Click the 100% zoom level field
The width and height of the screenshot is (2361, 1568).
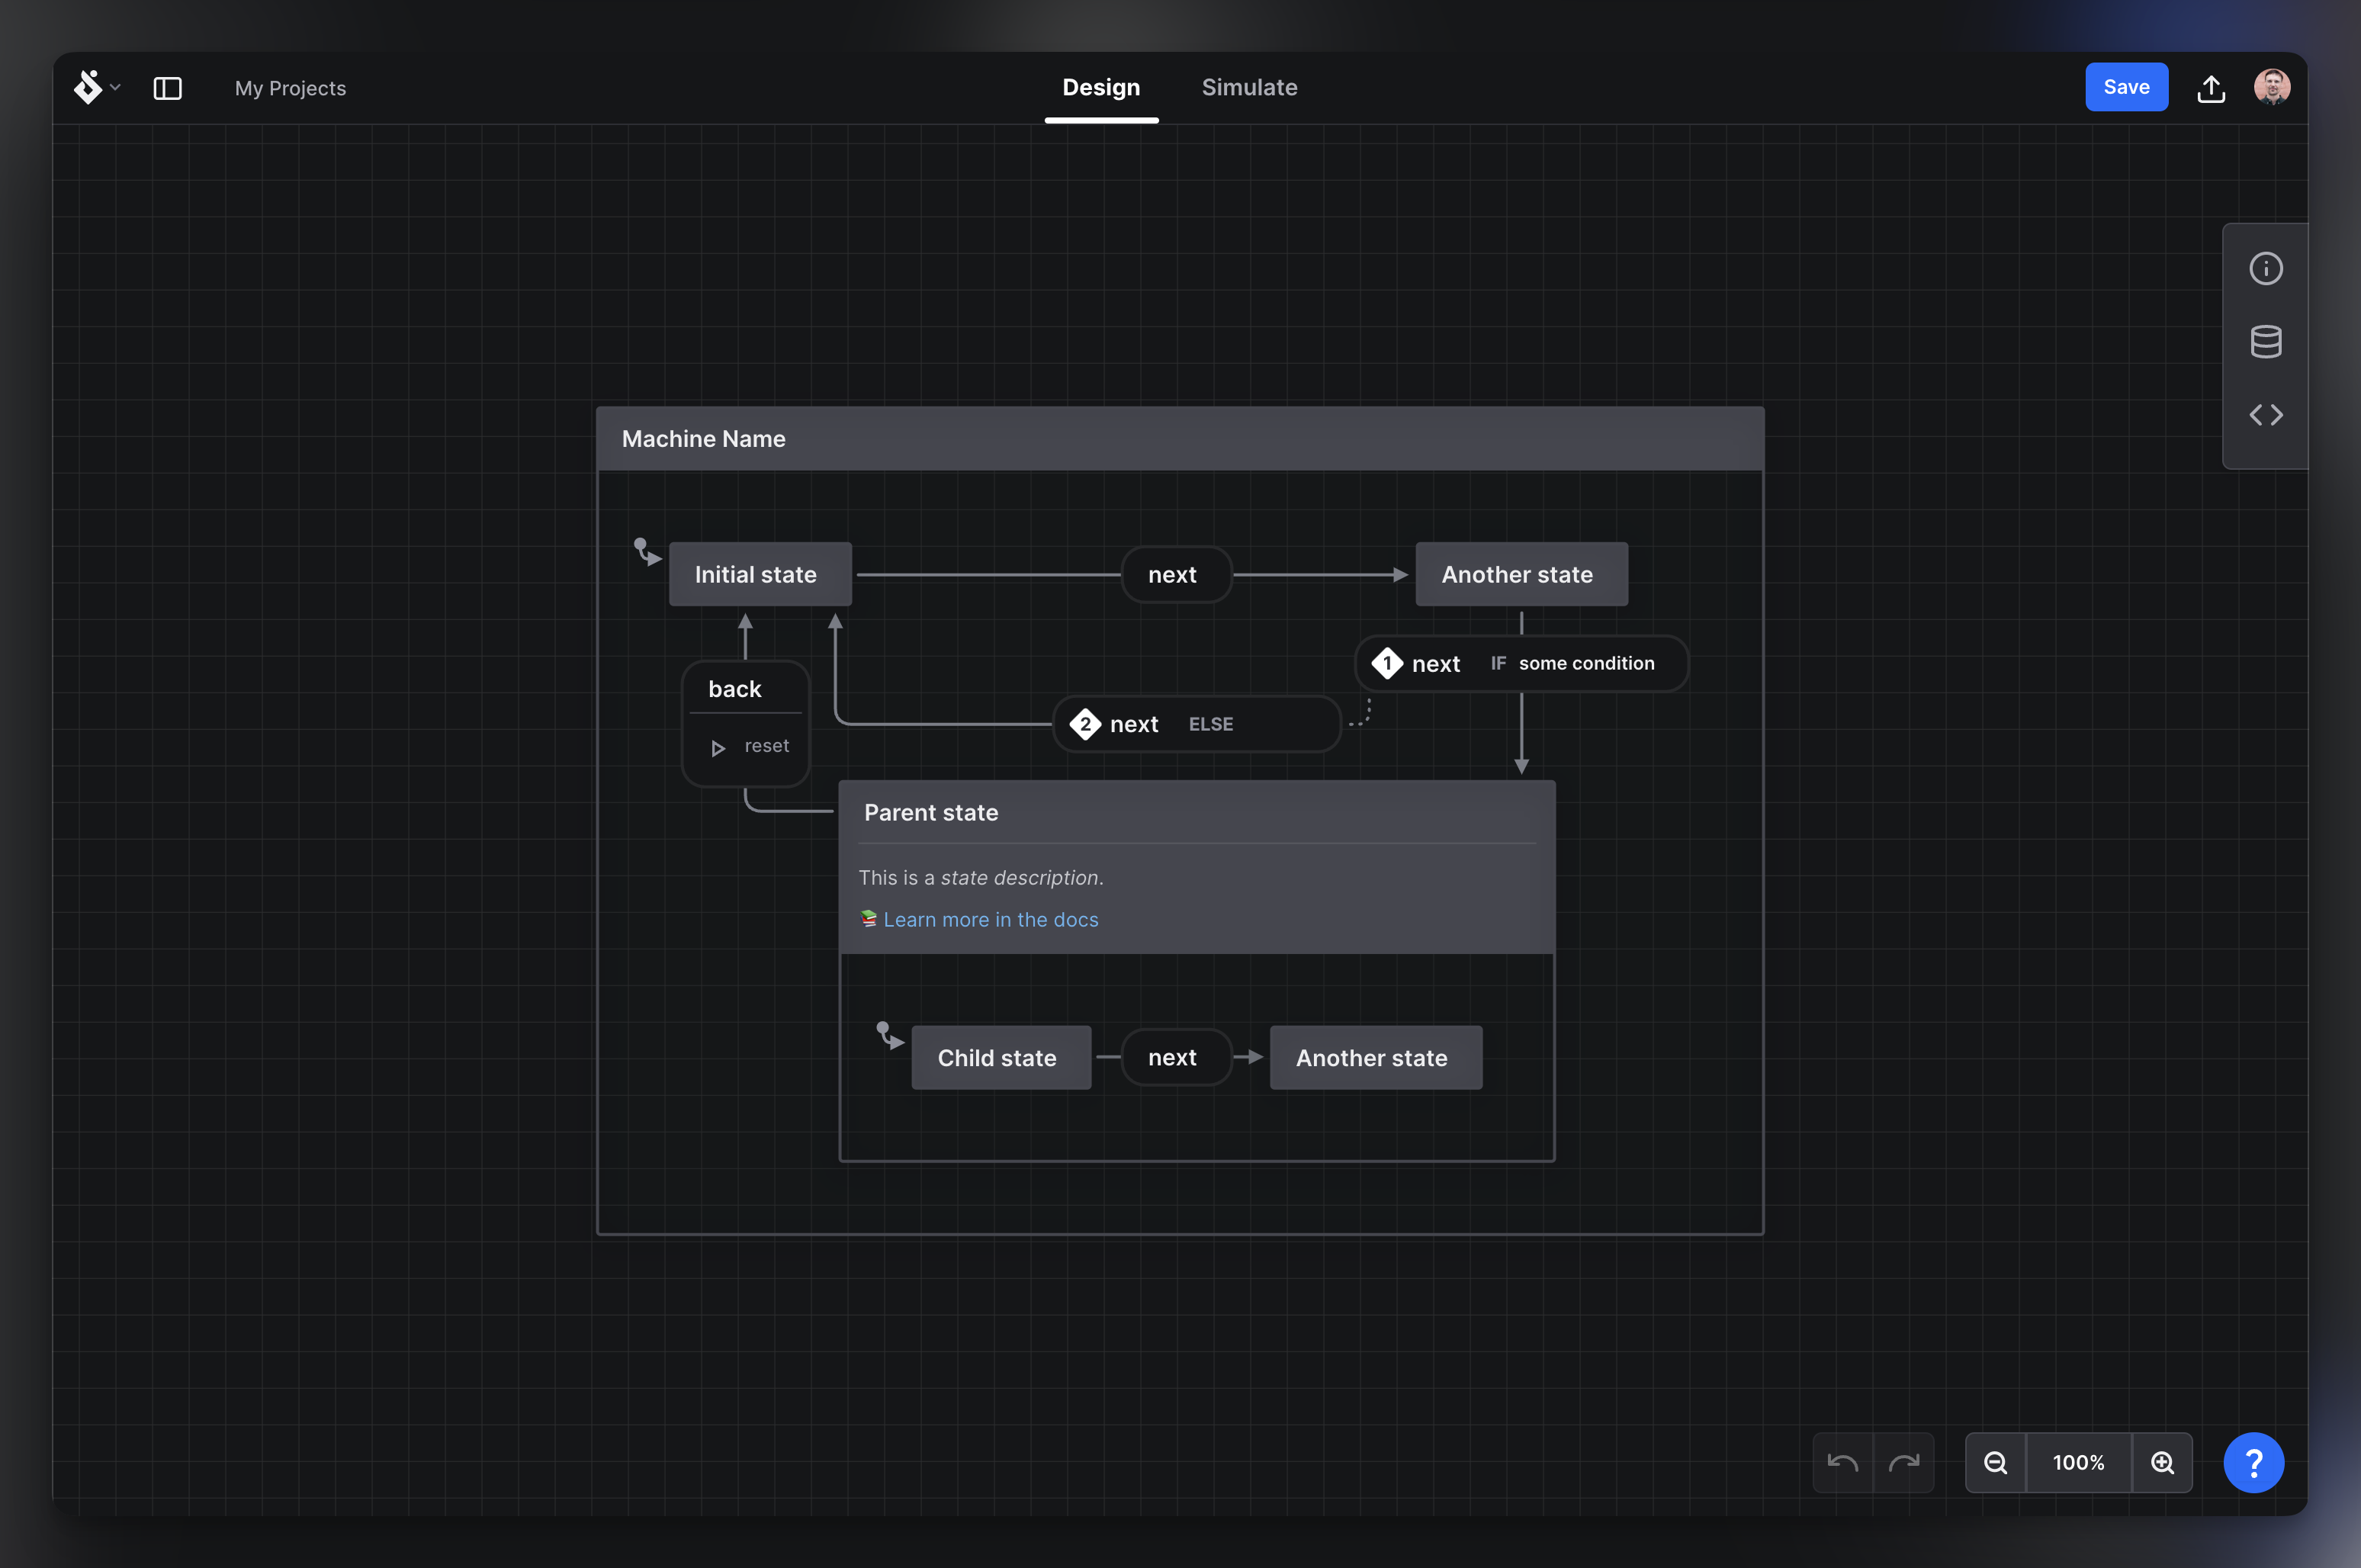click(x=2078, y=1462)
